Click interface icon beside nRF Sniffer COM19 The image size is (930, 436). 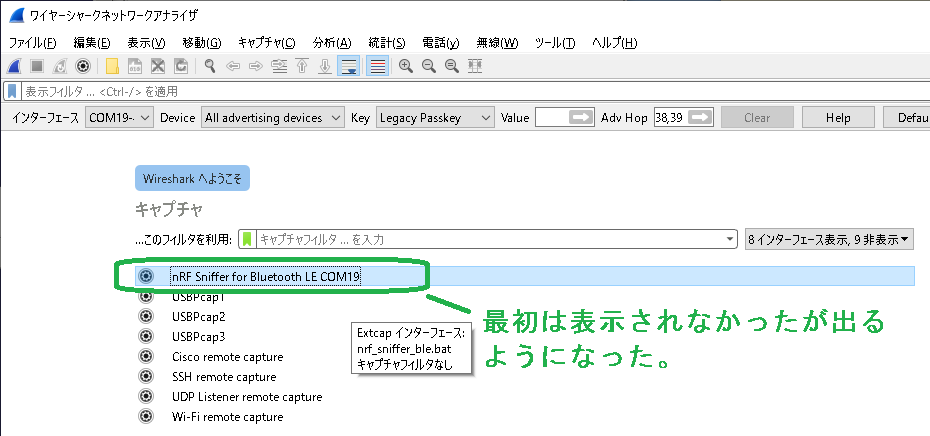tap(145, 276)
